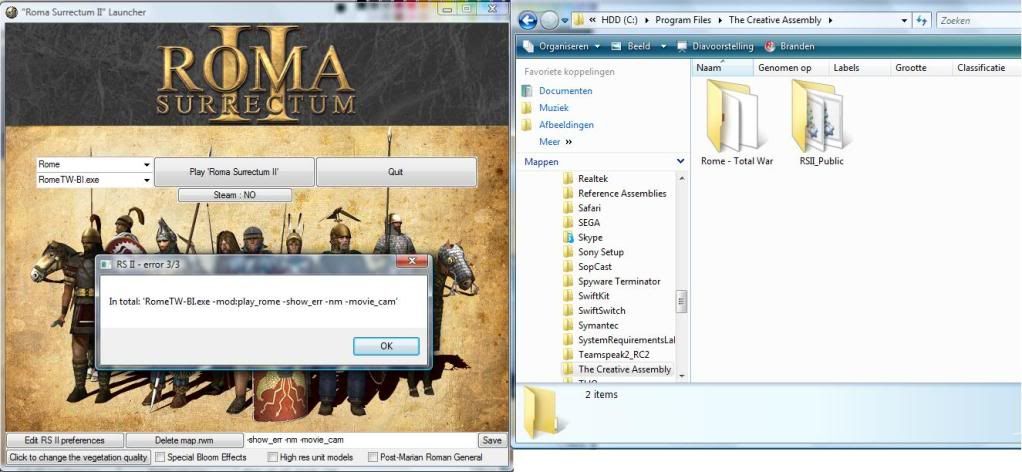
Task: Click the Branden toolbar button
Action: click(x=791, y=46)
